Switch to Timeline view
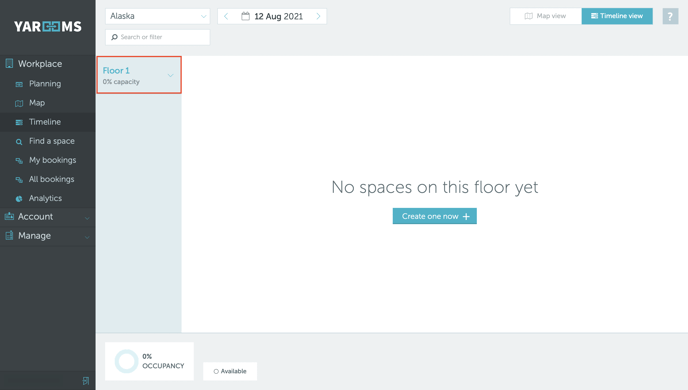 coord(617,16)
